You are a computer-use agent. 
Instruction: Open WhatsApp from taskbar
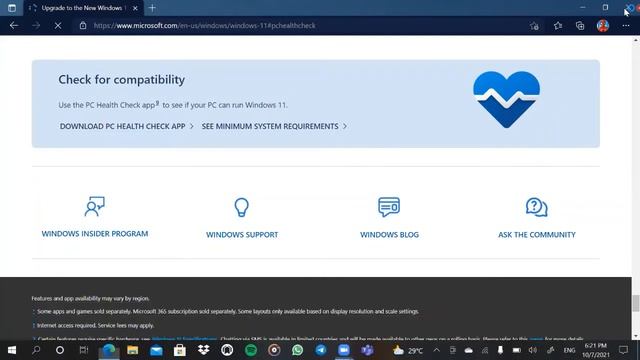(x=298, y=350)
